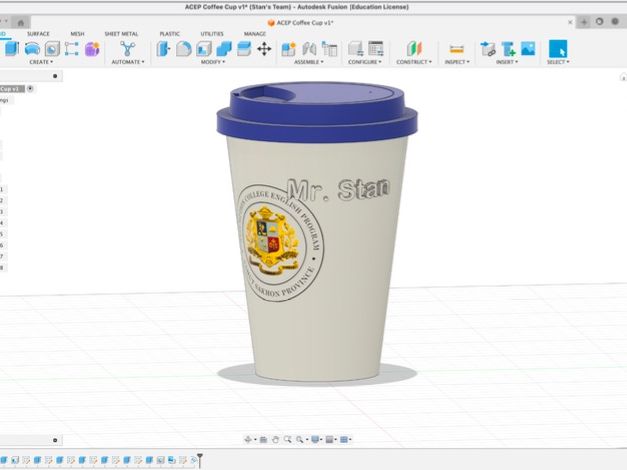Open the SELECT dropdown menu

pos(558,62)
